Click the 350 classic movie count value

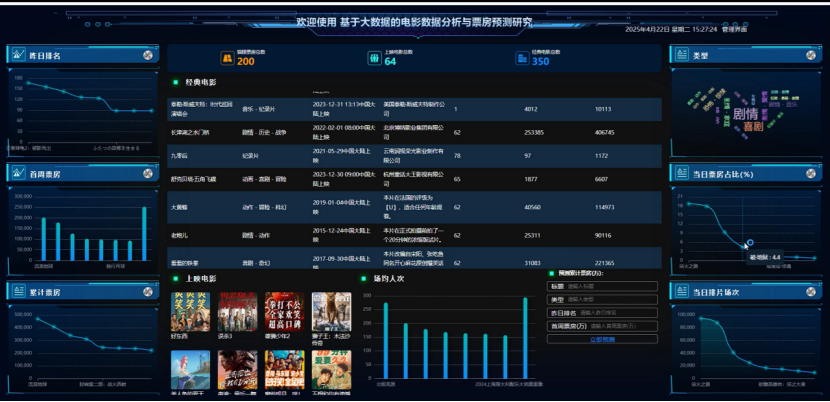540,61
